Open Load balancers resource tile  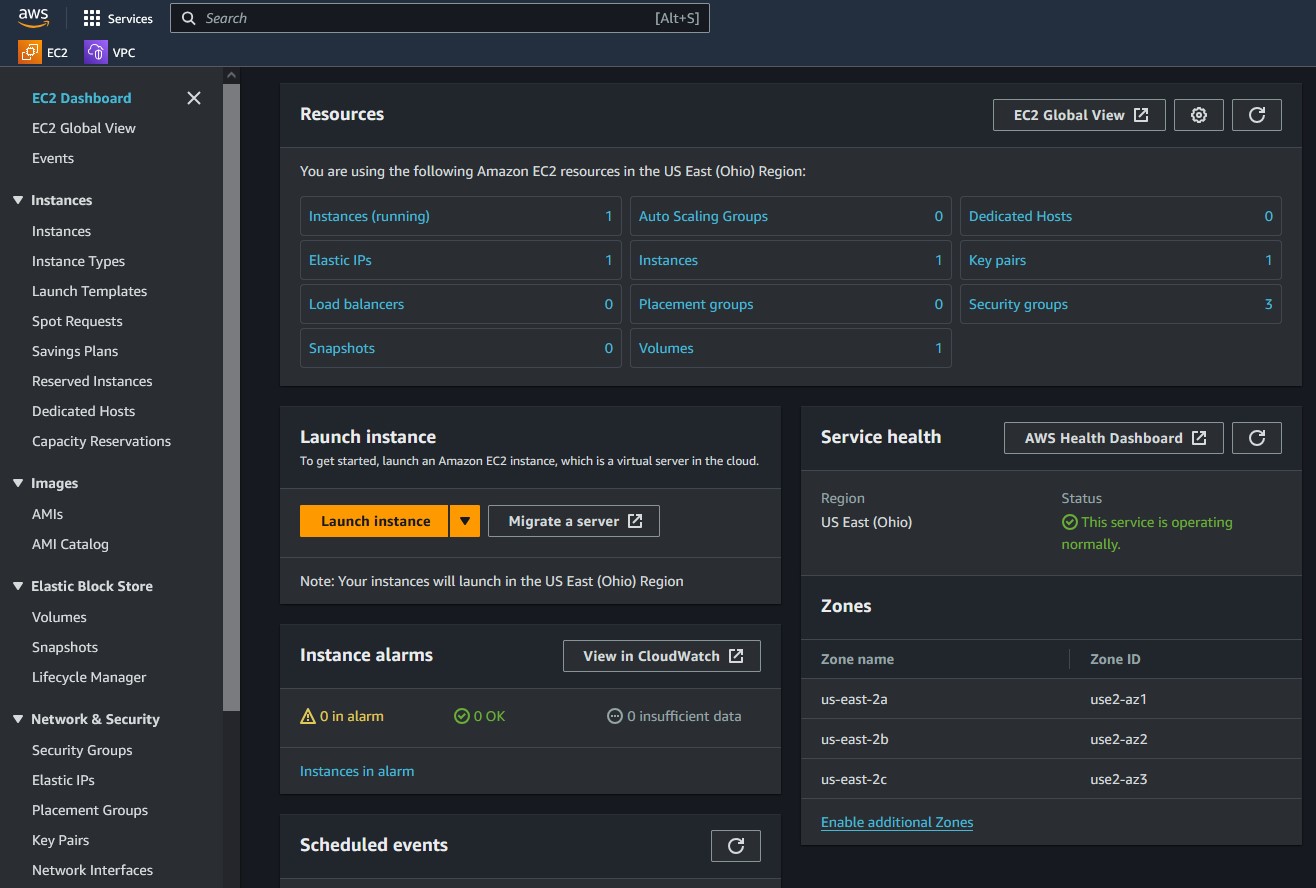[461, 304]
